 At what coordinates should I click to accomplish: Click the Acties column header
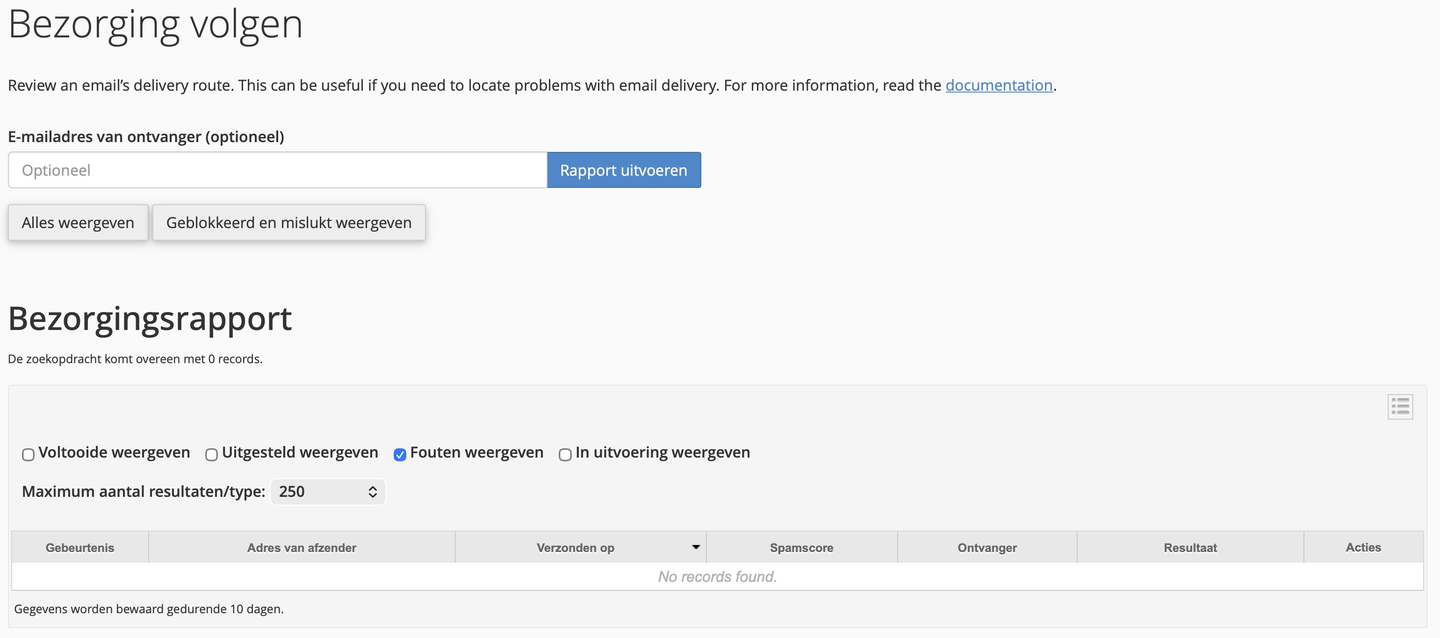pyautogui.click(x=1363, y=547)
